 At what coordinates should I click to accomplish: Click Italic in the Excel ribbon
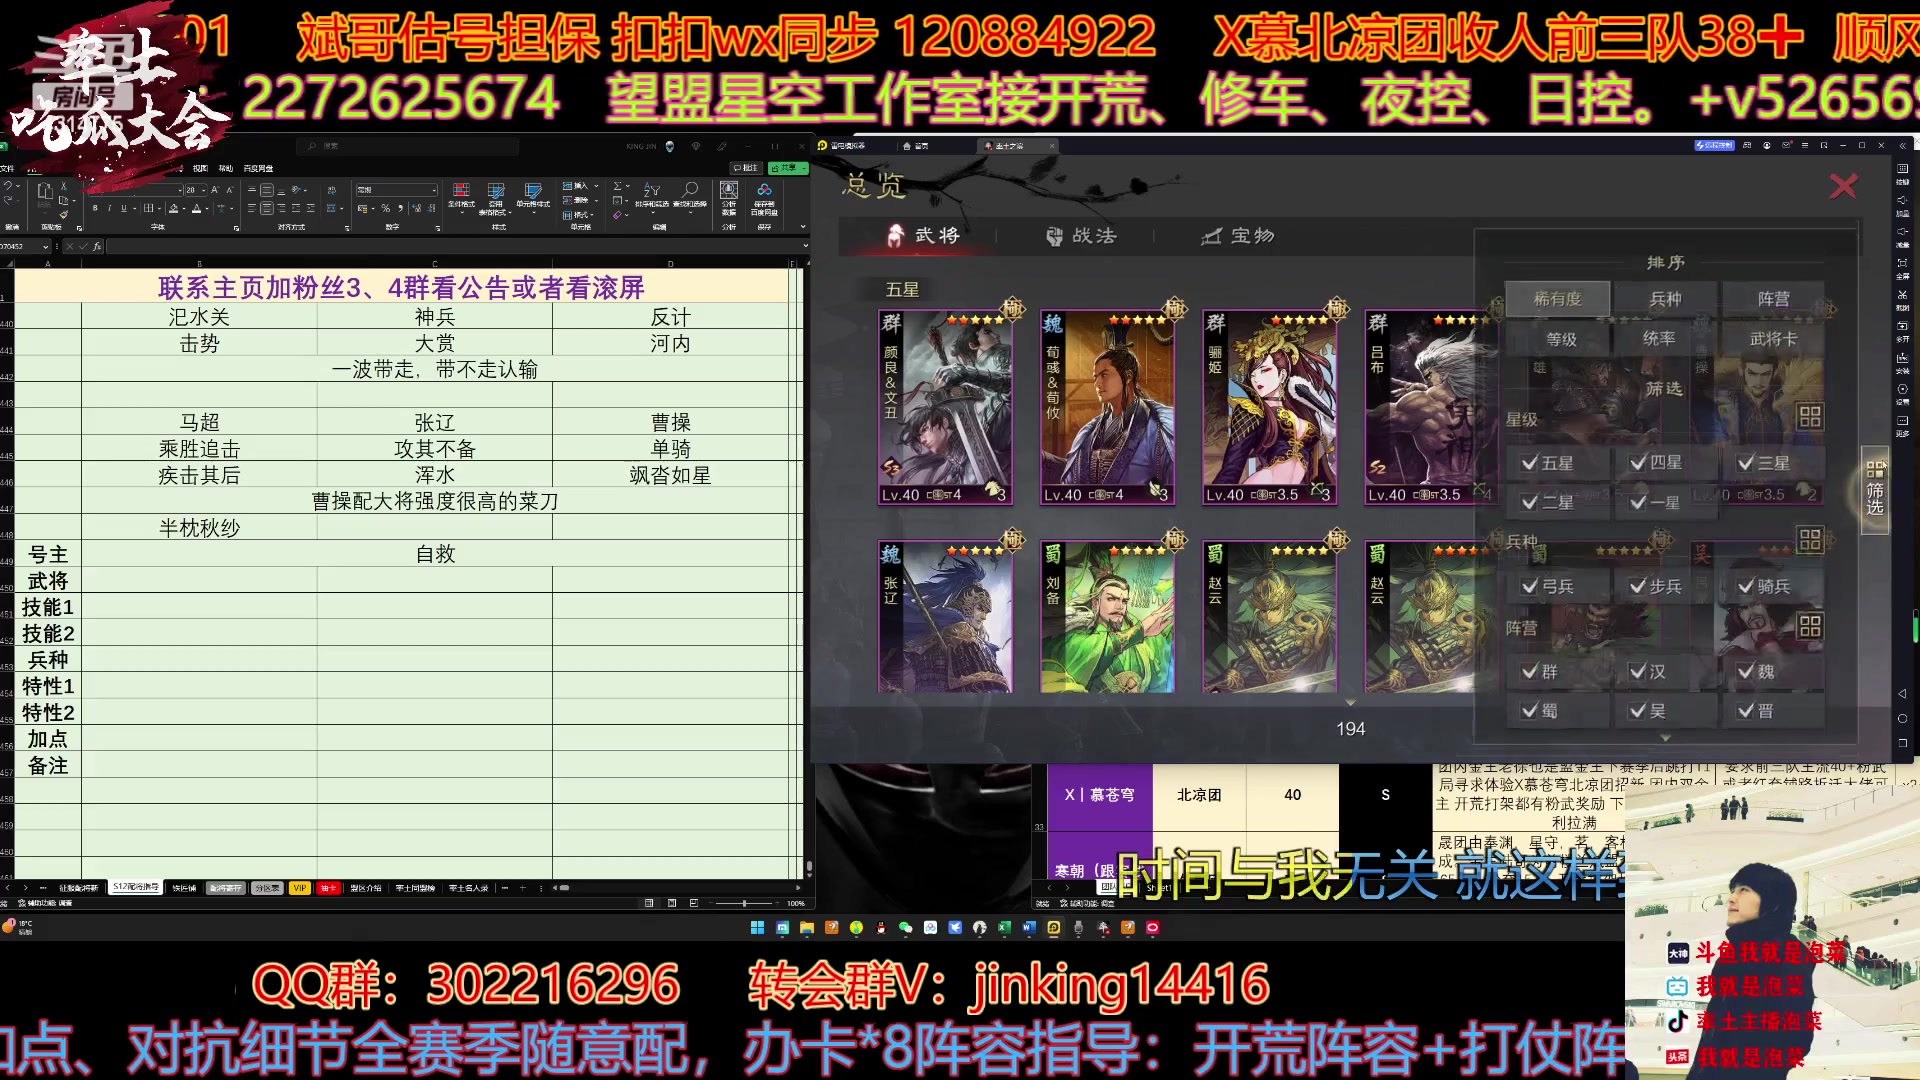[x=109, y=208]
